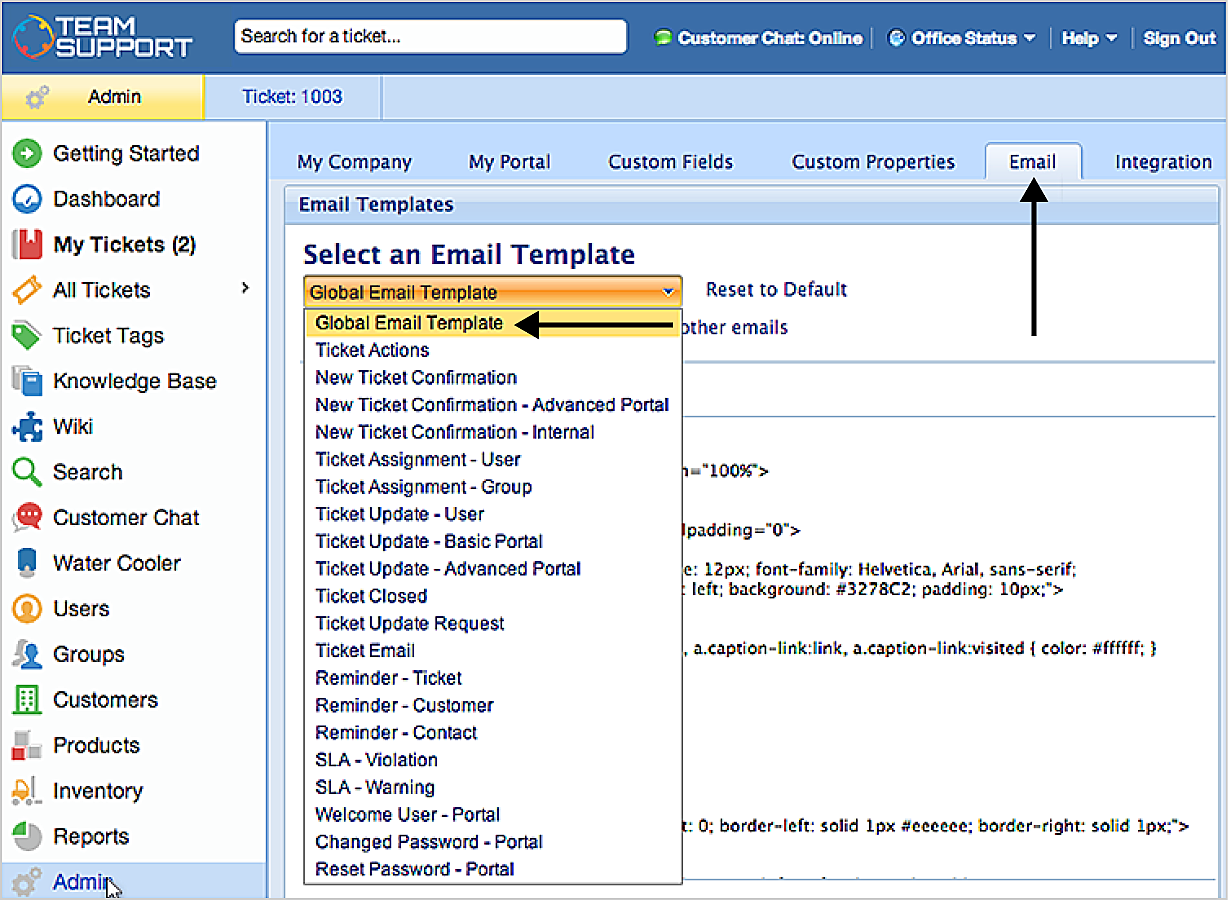Click the Dashboard gauge icon
Viewport: 1228px width, 900px height.
[26, 199]
